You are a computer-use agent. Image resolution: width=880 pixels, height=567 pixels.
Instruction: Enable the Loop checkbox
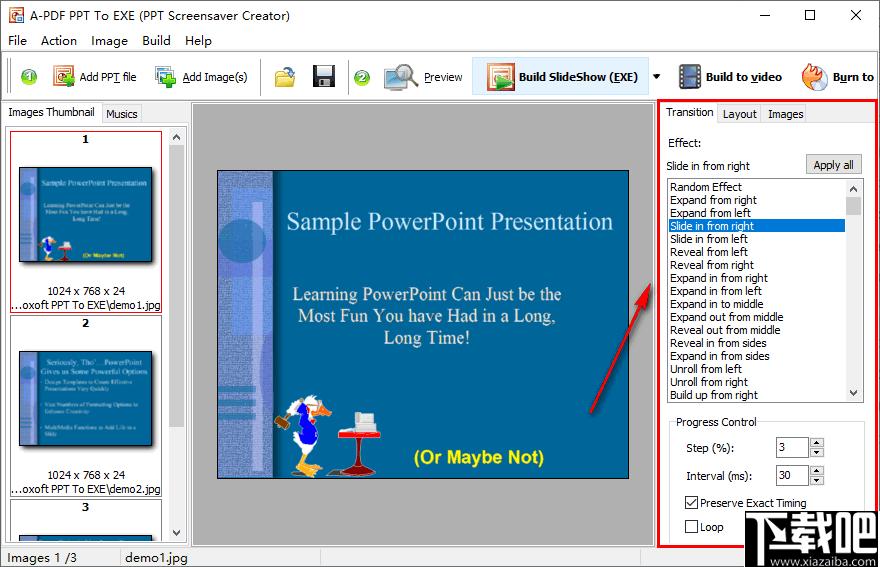pos(691,527)
